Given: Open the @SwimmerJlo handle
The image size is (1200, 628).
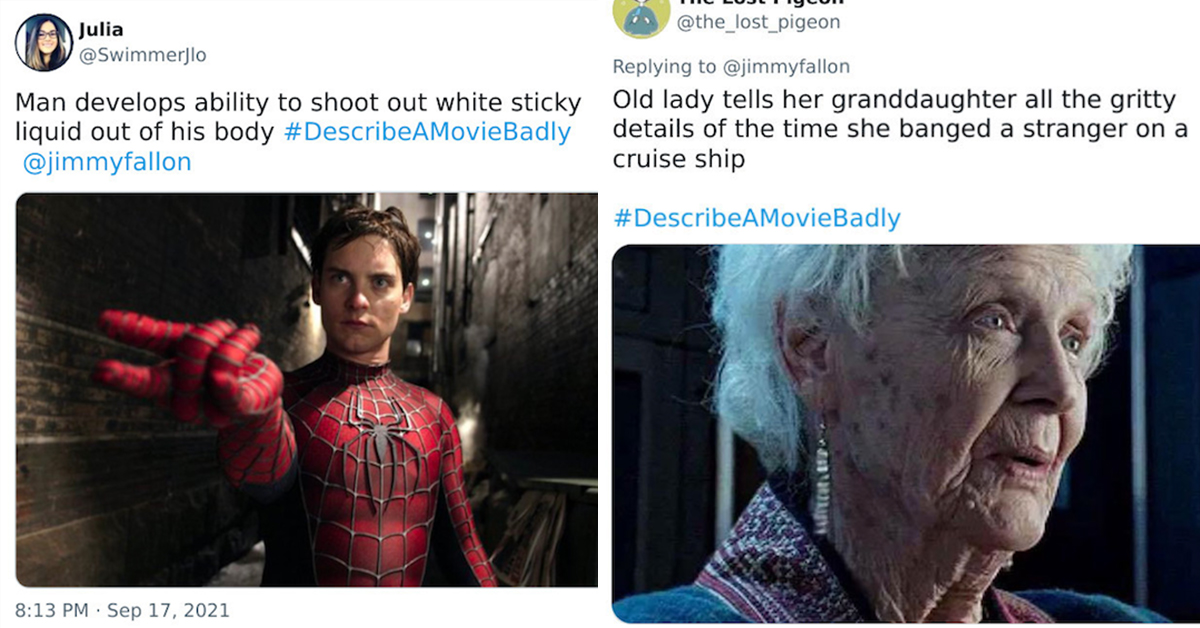Looking at the screenshot, I should [x=142, y=55].
